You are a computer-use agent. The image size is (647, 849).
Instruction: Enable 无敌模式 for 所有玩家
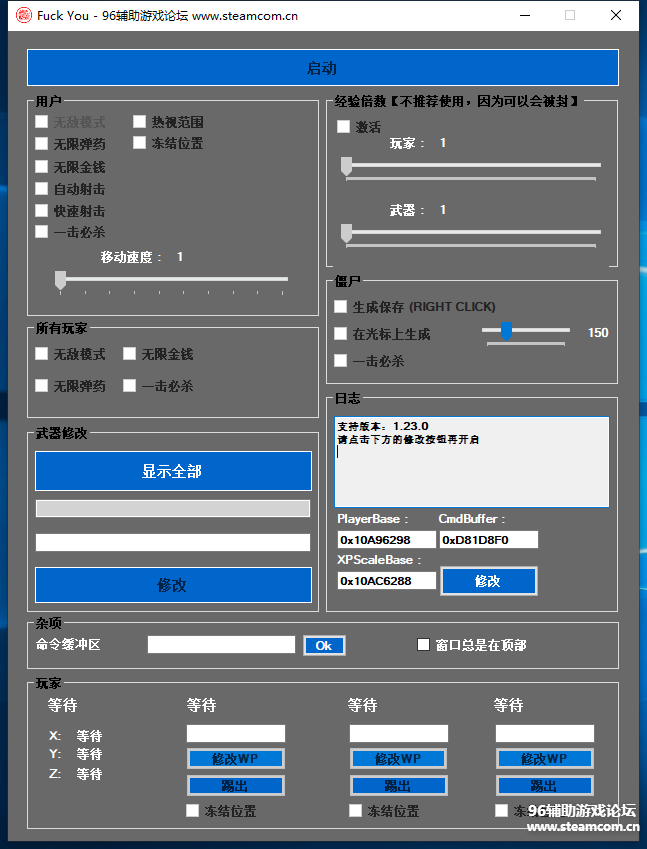point(42,354)
